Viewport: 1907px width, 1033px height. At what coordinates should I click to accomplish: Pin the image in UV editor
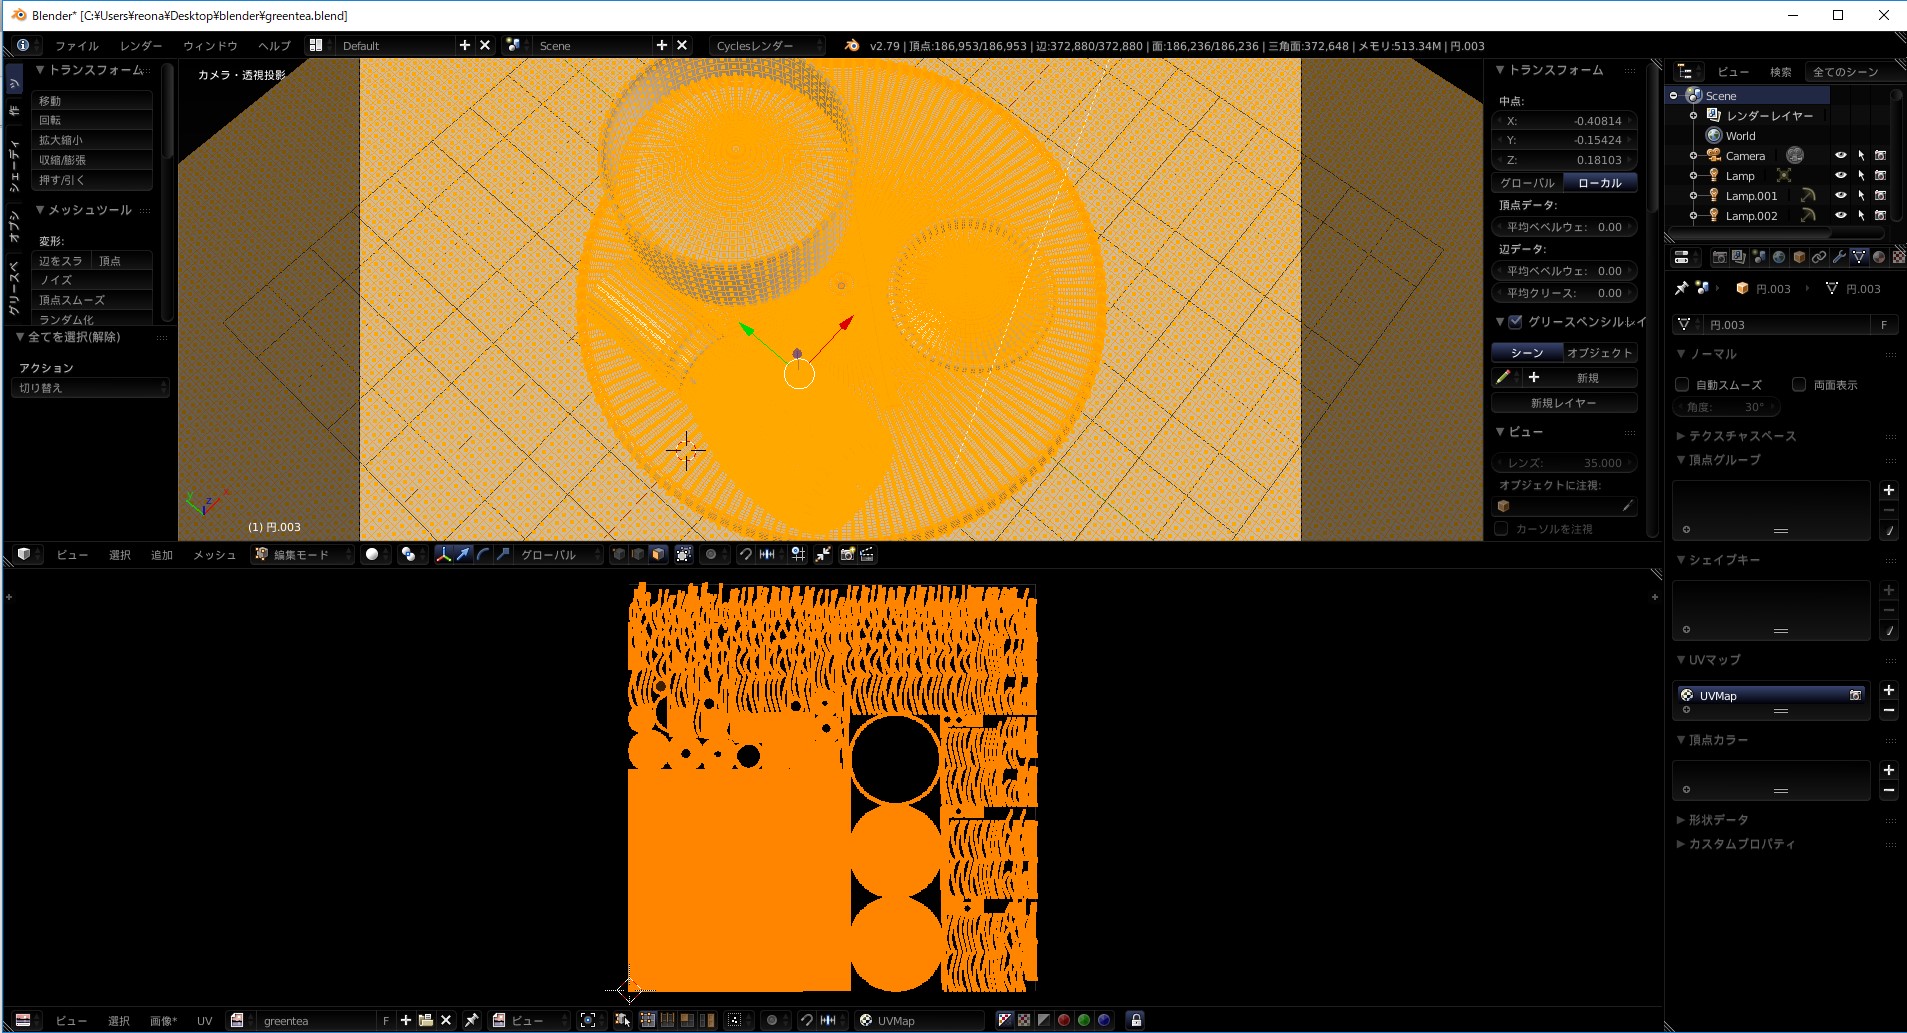(x=471, y=1020)
